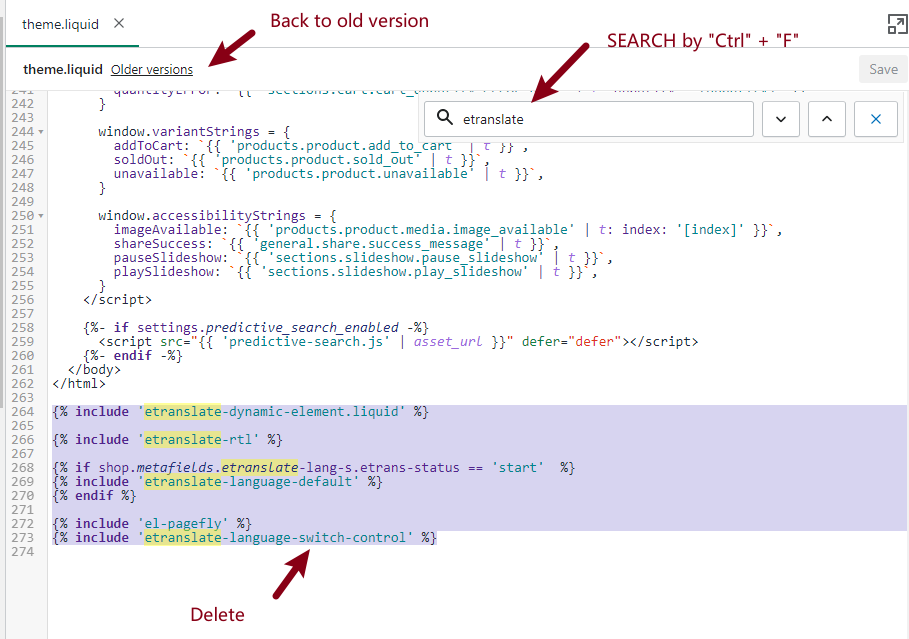909x639 pixels.
Task: Click the endif line 260
Action: click(x=133, y=355)
